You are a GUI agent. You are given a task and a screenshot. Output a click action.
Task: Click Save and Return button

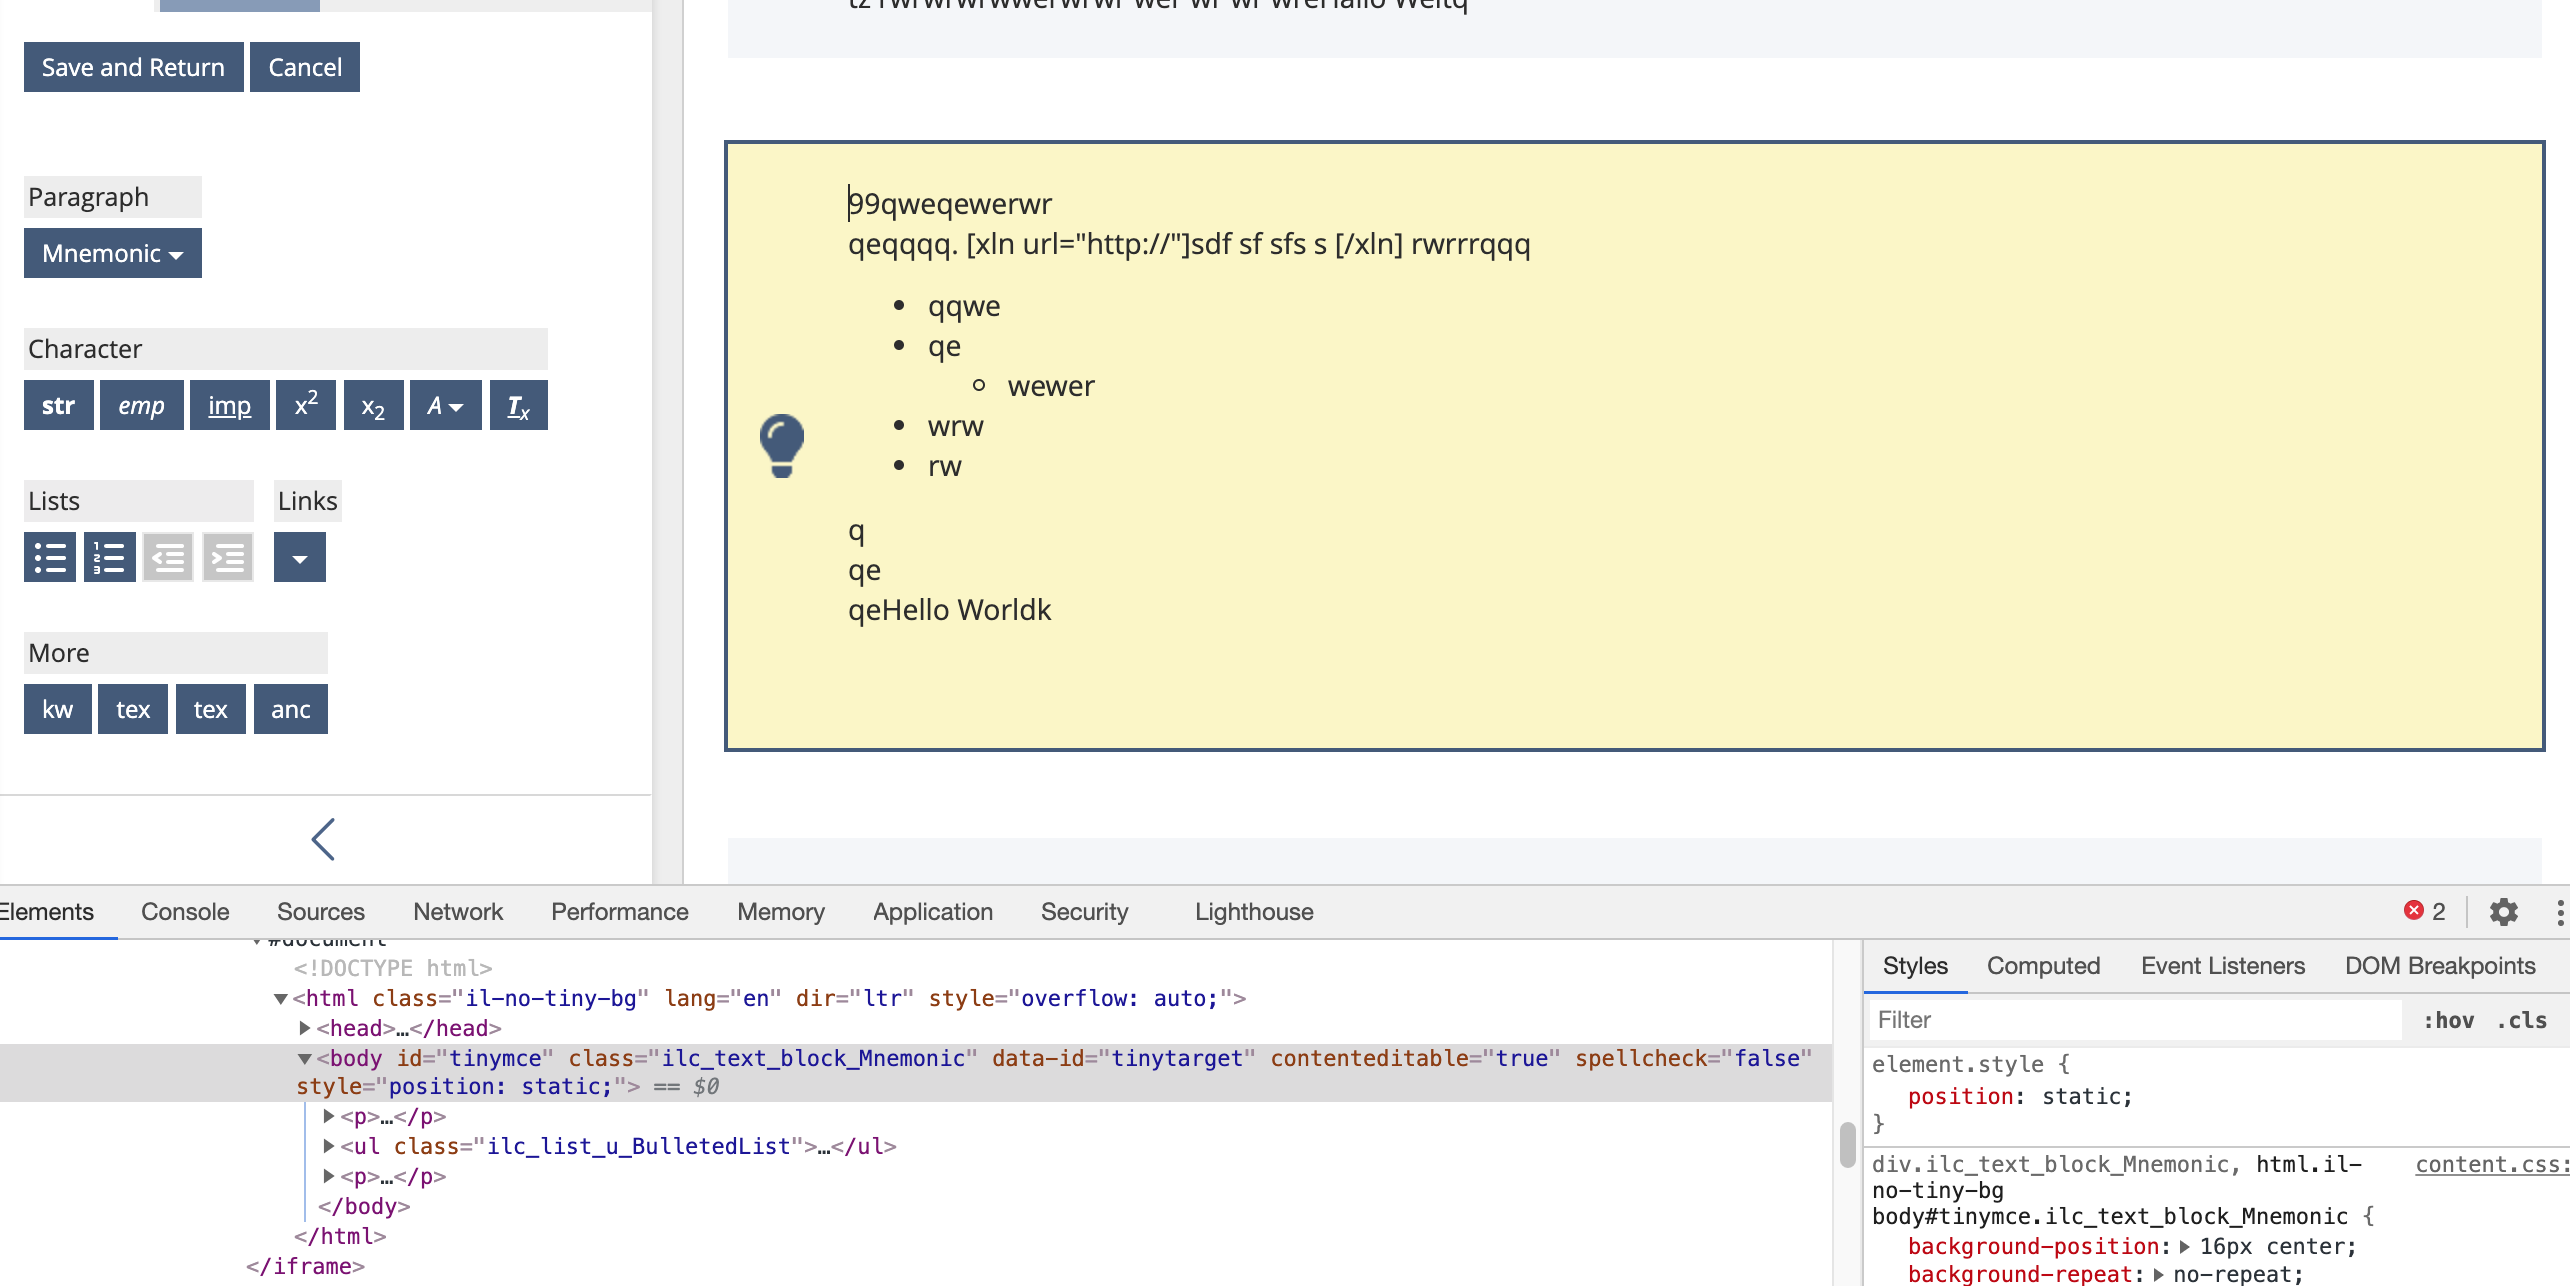click(x=133, y=67)
